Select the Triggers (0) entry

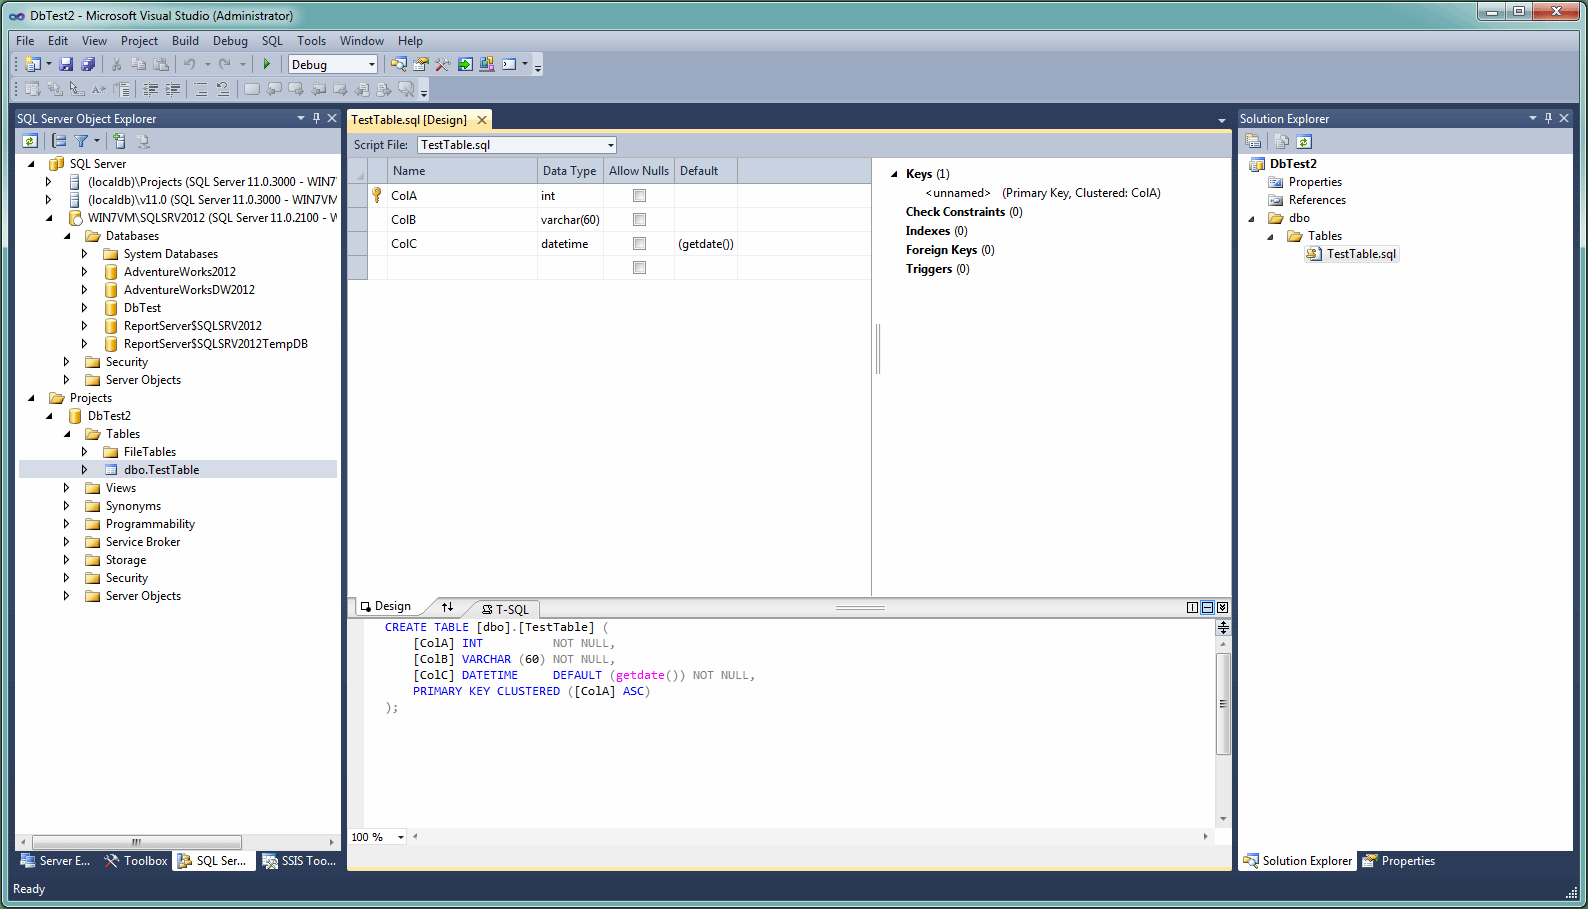937,269
